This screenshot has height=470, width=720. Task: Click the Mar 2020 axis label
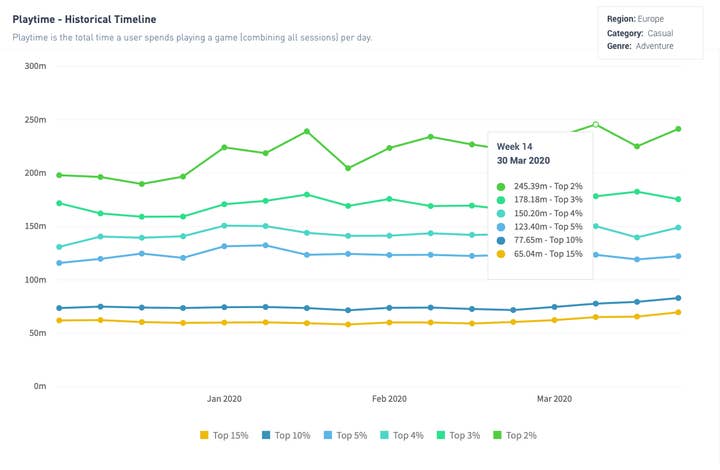point(555,398)
